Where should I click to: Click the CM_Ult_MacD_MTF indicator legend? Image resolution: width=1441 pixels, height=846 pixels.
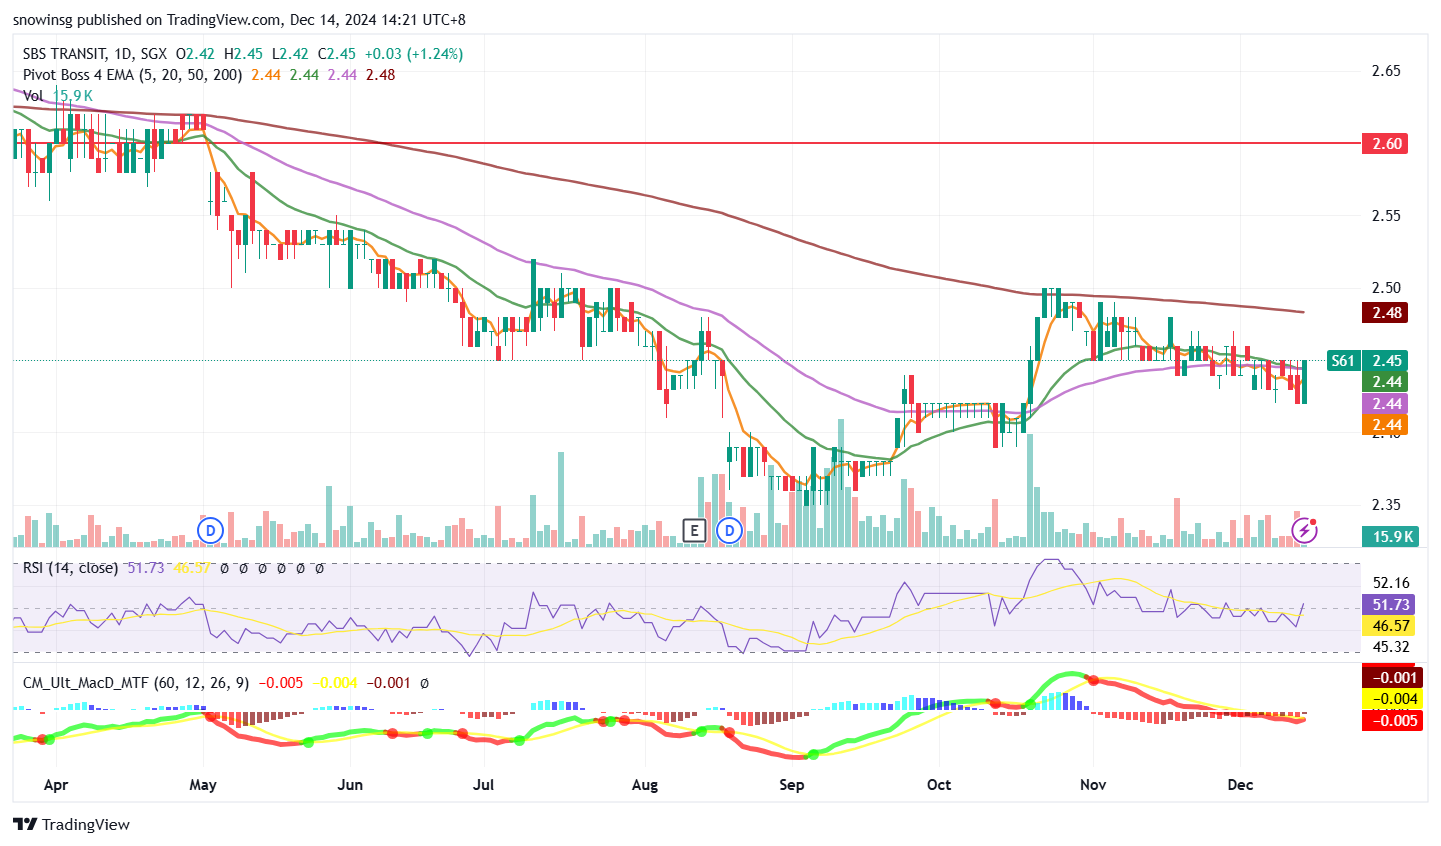click(x=136, y=683)
